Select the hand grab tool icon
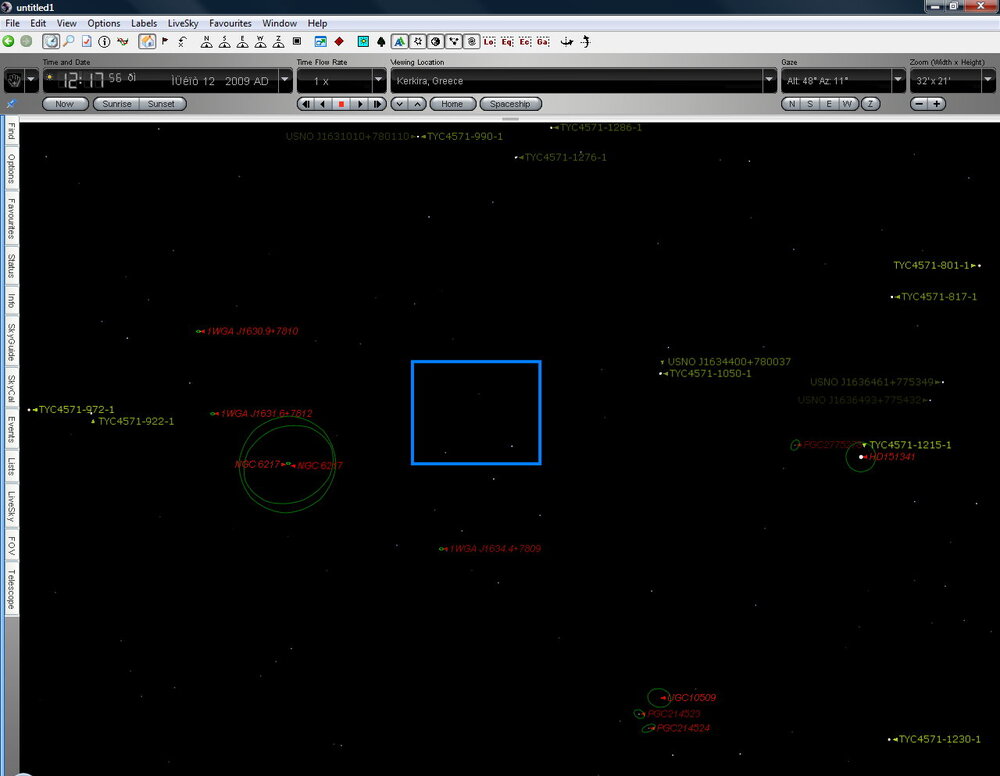 pyautogui.click(x=14, y=80)
